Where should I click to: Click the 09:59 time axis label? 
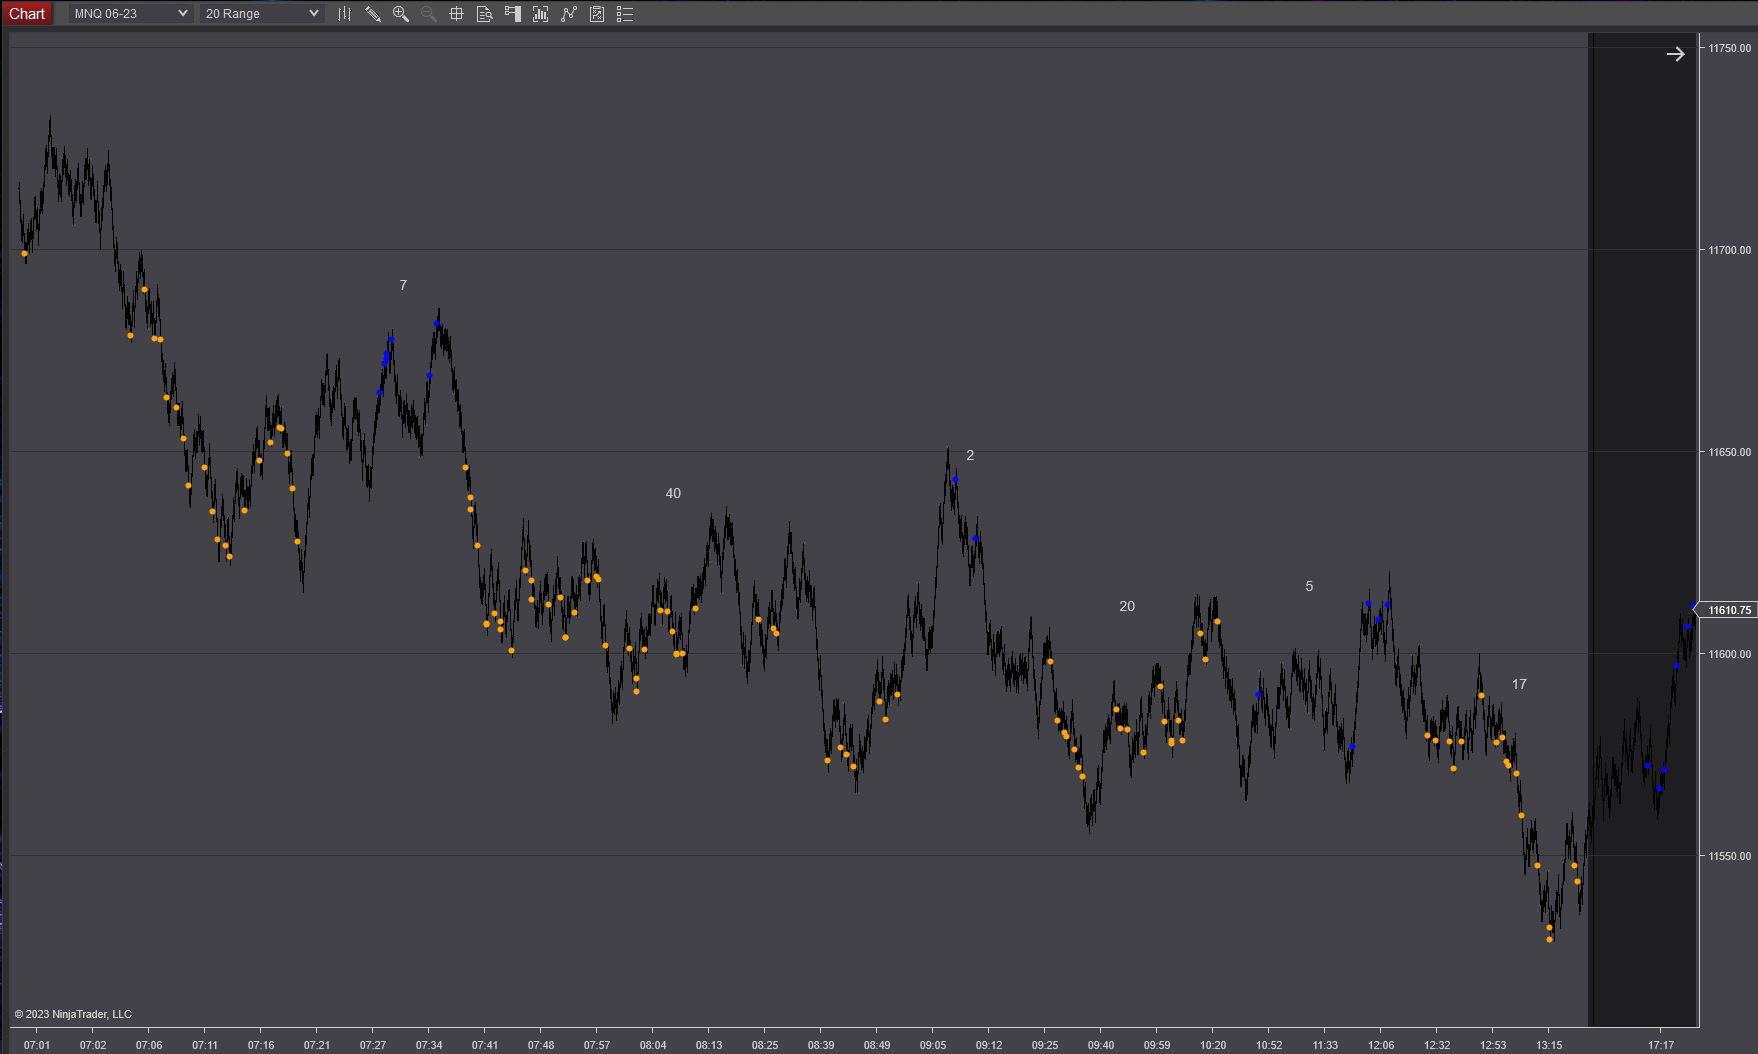click(x=1157, y=1045)
